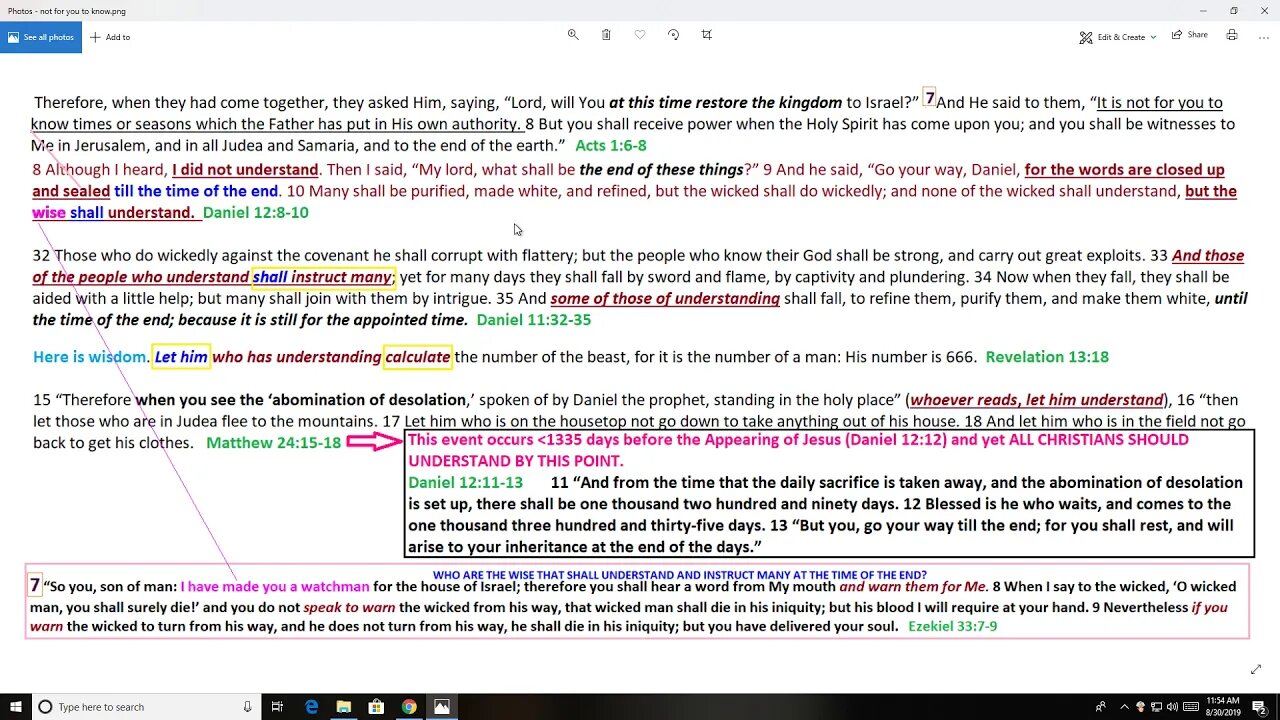Open File Explorer from the taskbar
This screenshot has height=720, width=1280.
tap(344, 707)
